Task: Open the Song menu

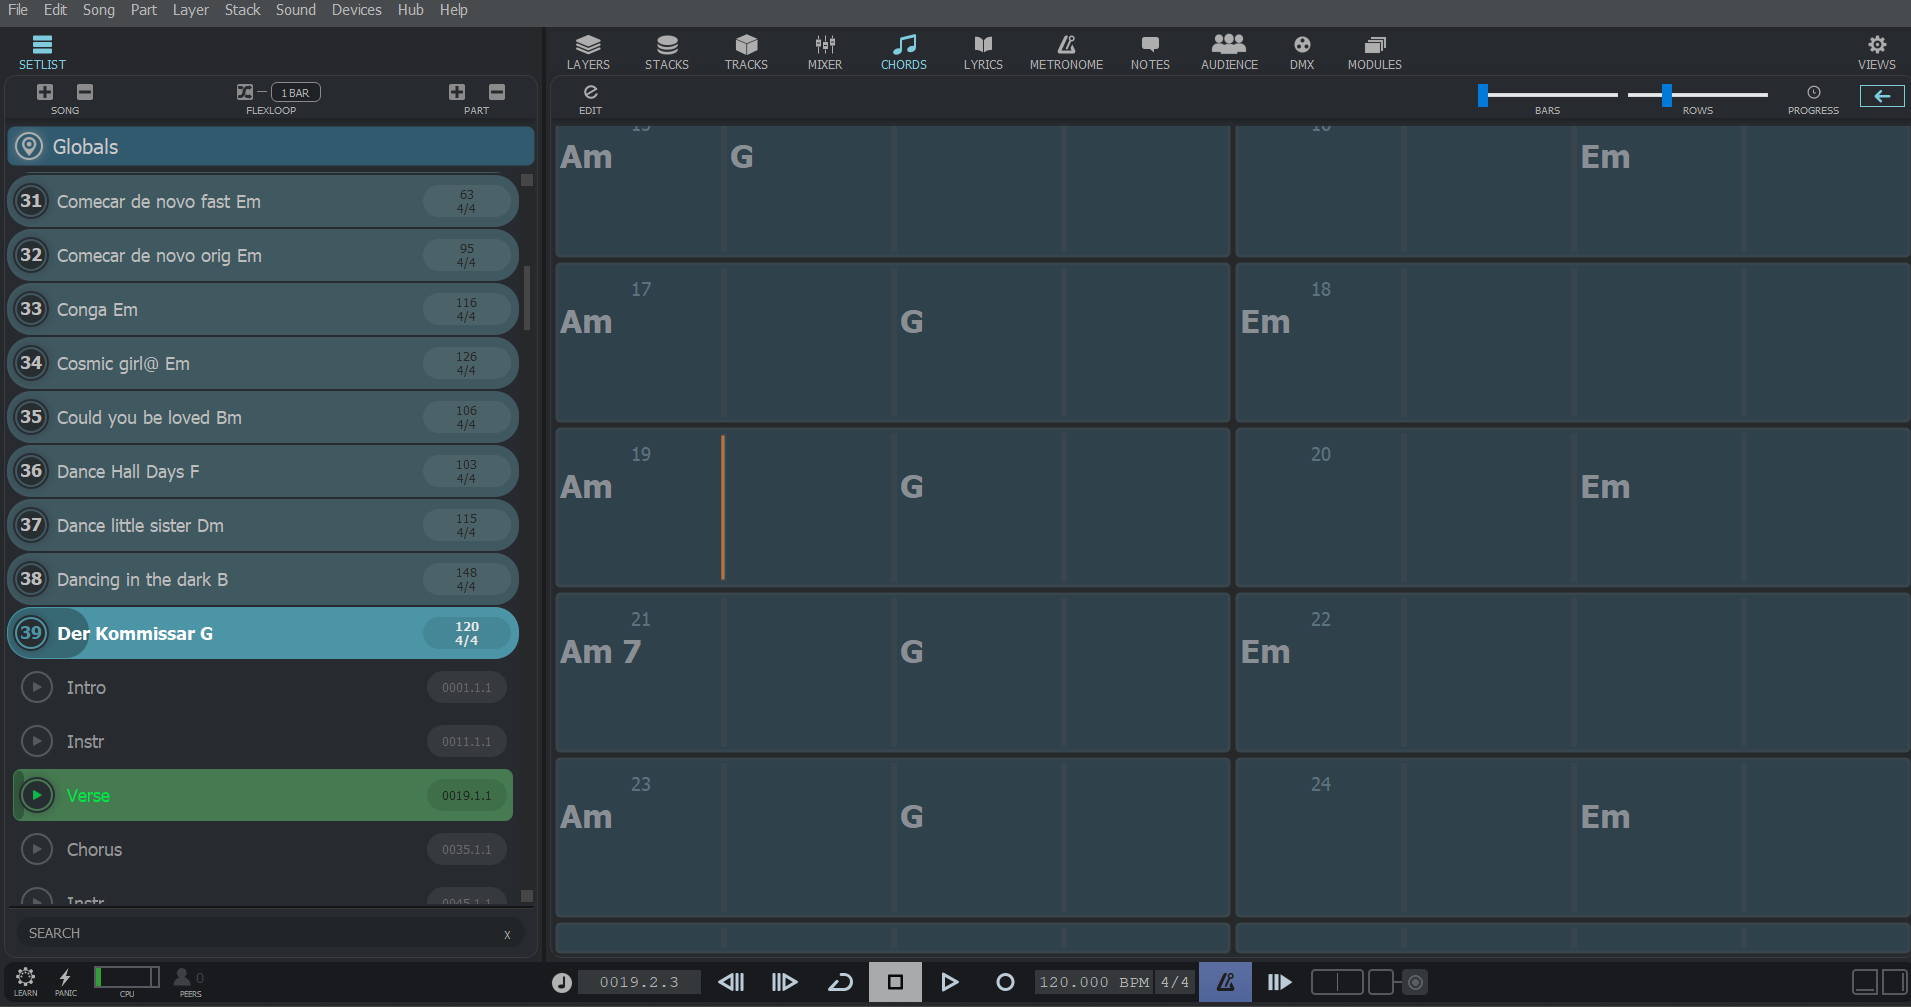Action: point(99,10)
